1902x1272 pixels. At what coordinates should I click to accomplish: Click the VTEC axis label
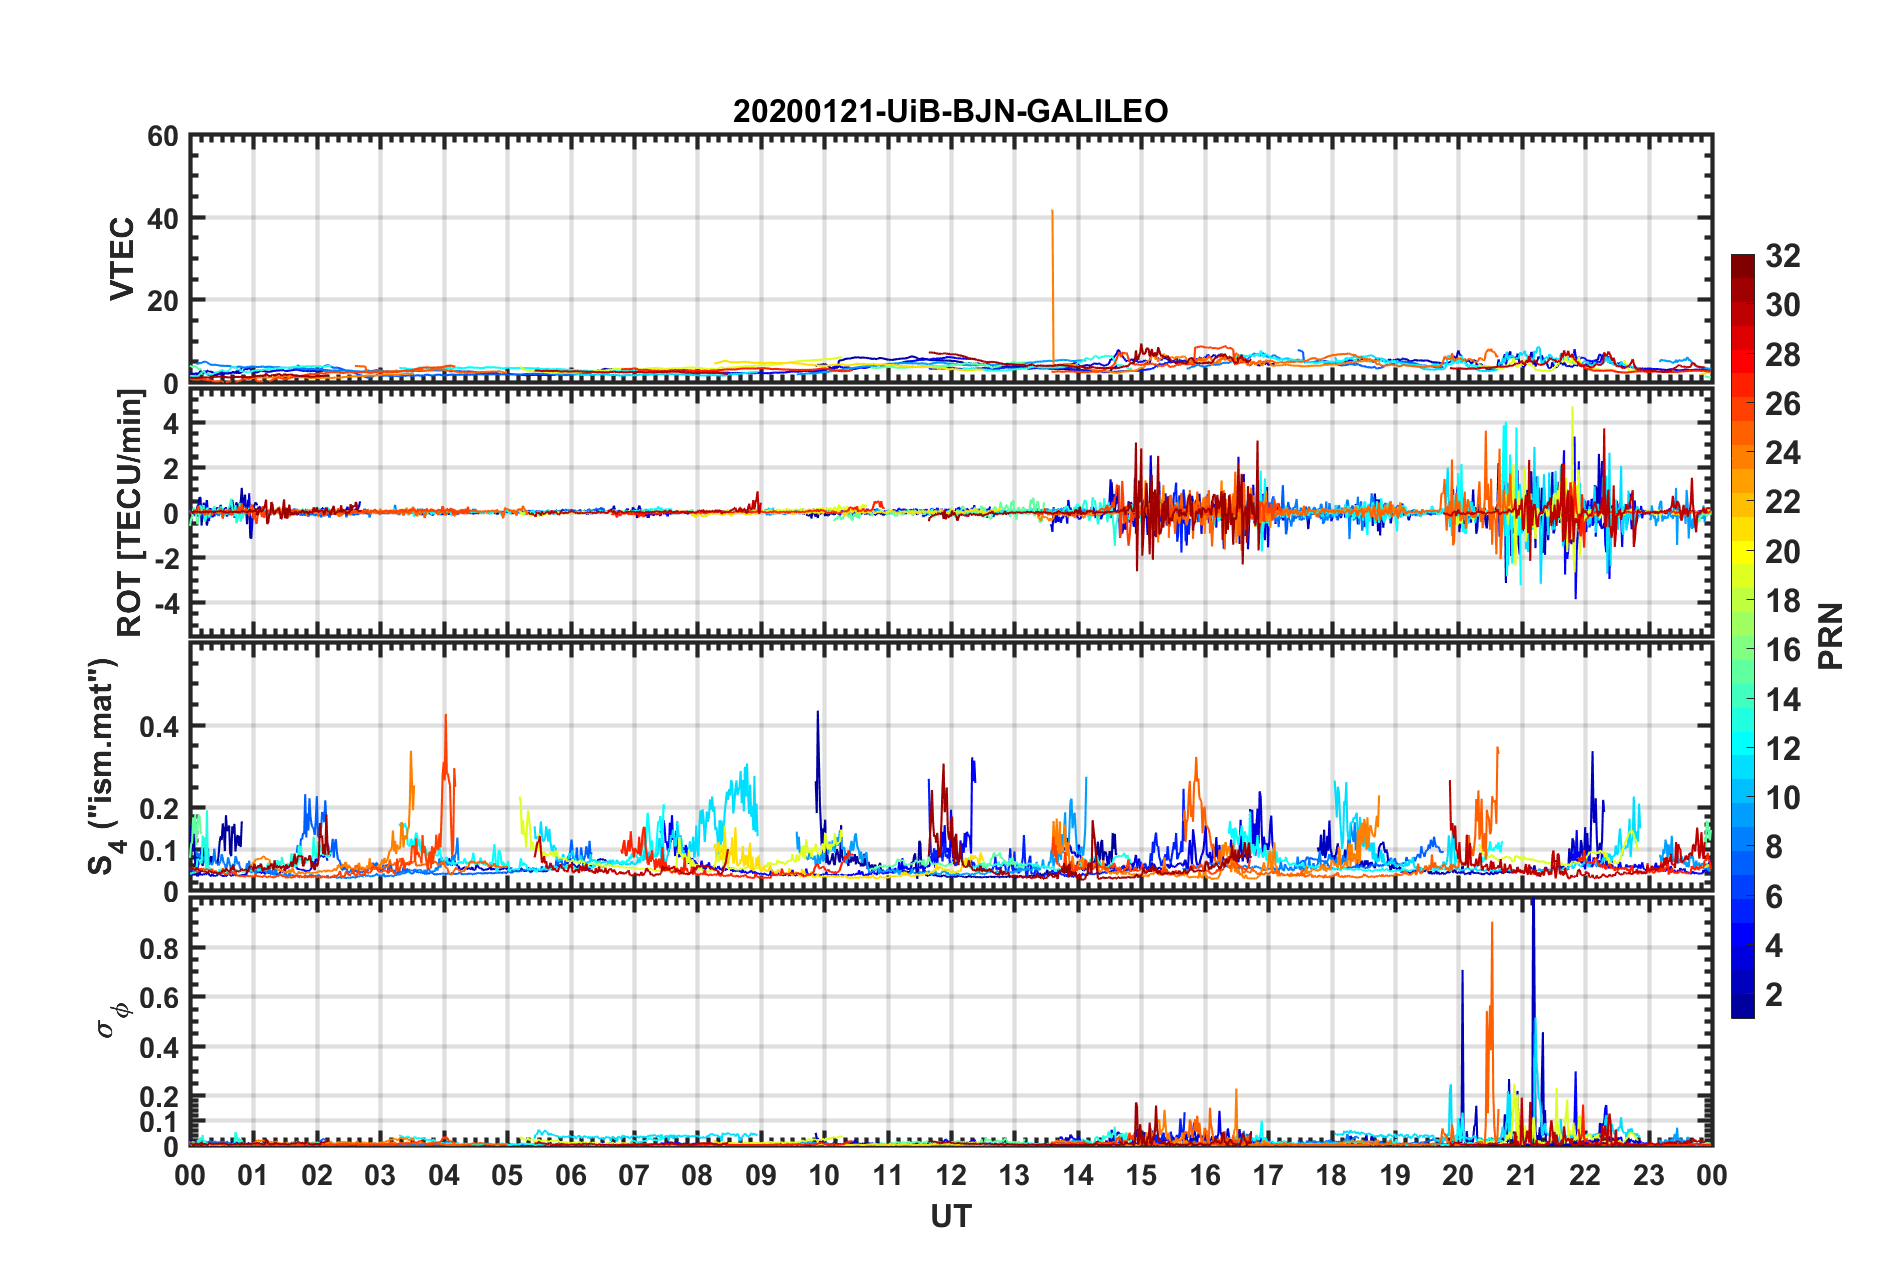tap(121, 258)
